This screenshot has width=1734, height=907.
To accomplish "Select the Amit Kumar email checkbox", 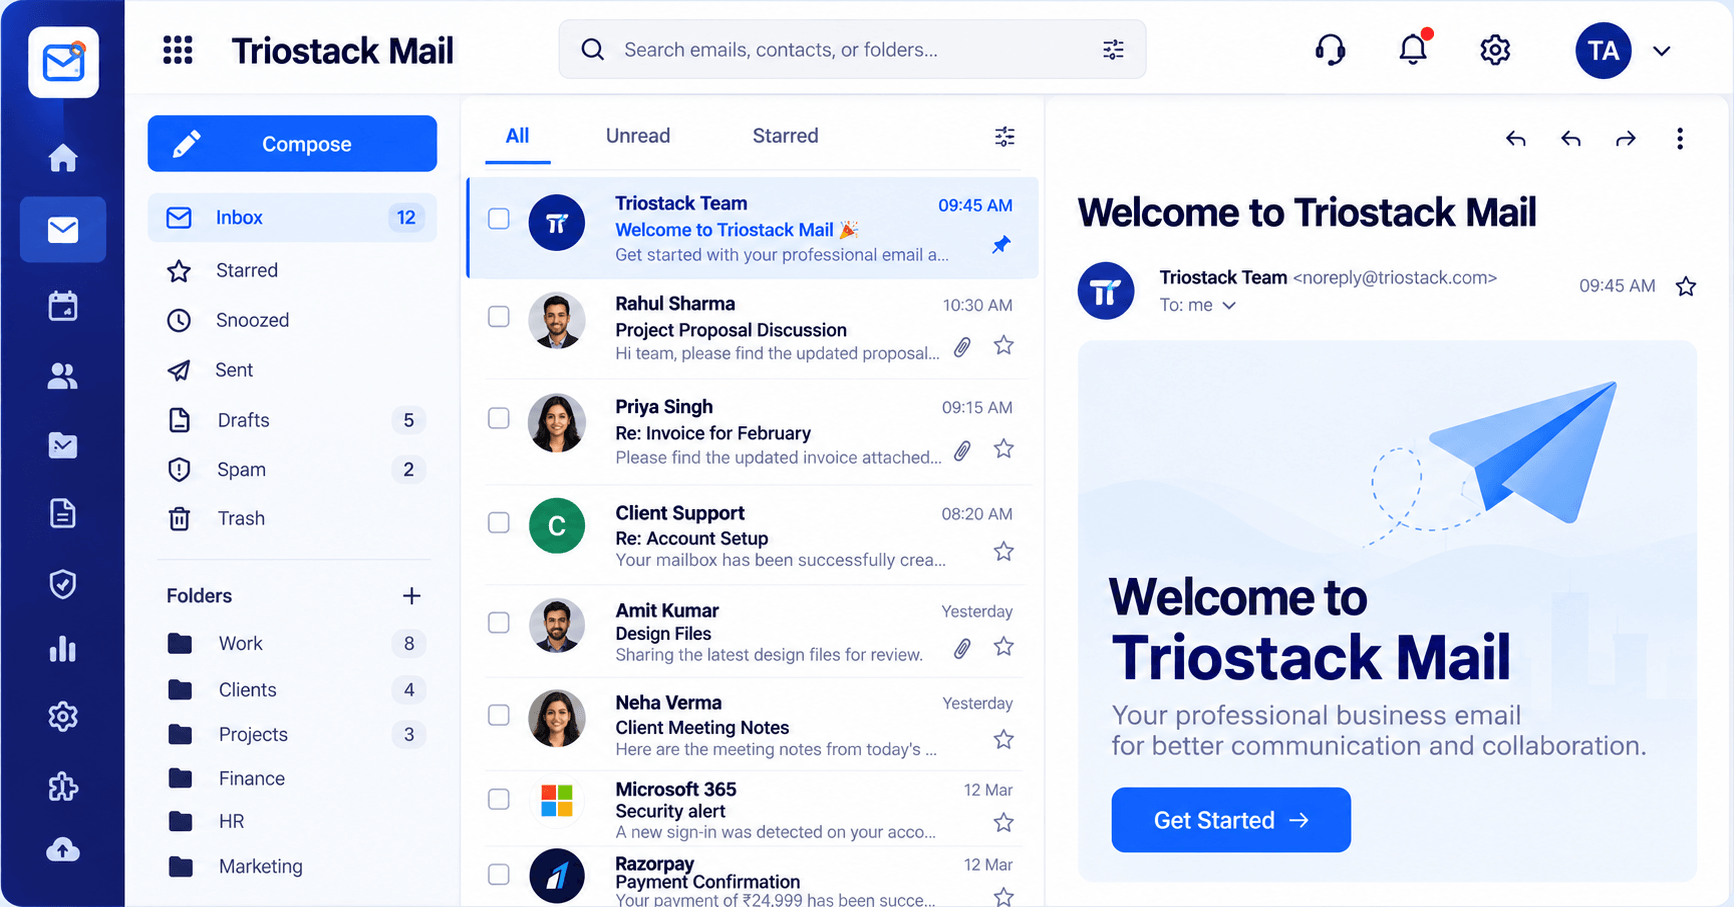I will 499,623.
